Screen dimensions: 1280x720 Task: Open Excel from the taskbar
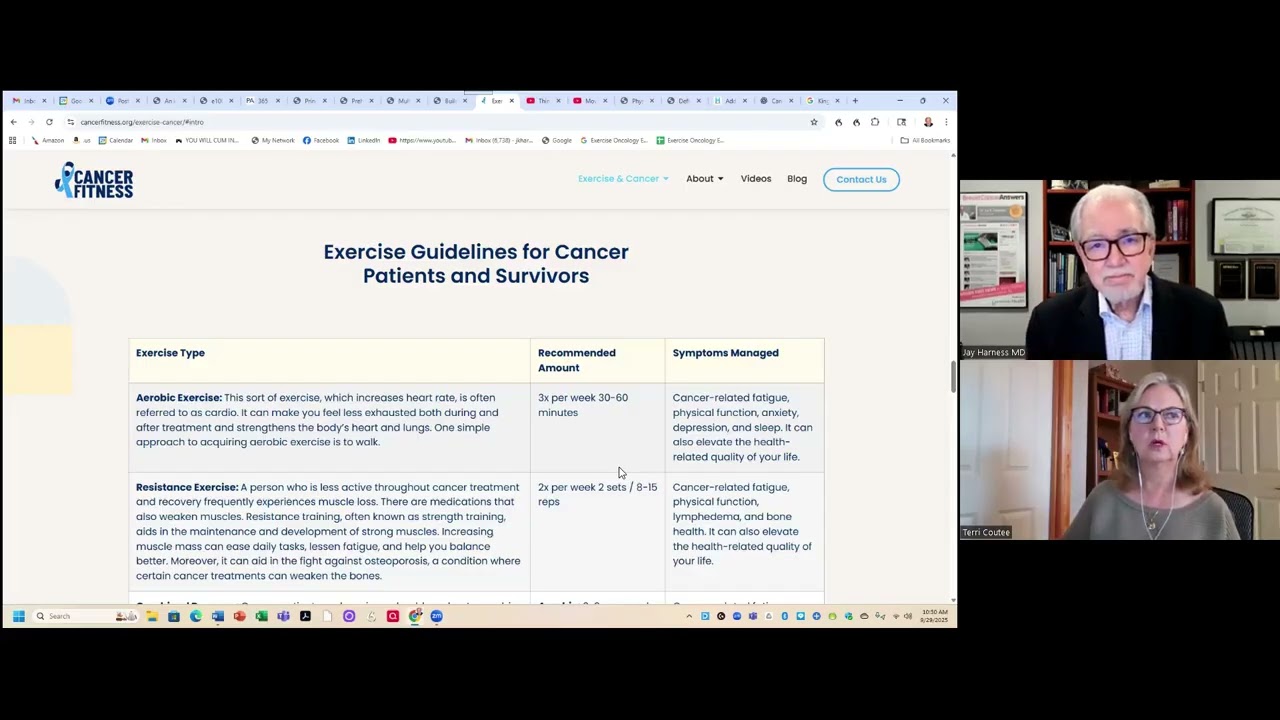tap(262, 616)
